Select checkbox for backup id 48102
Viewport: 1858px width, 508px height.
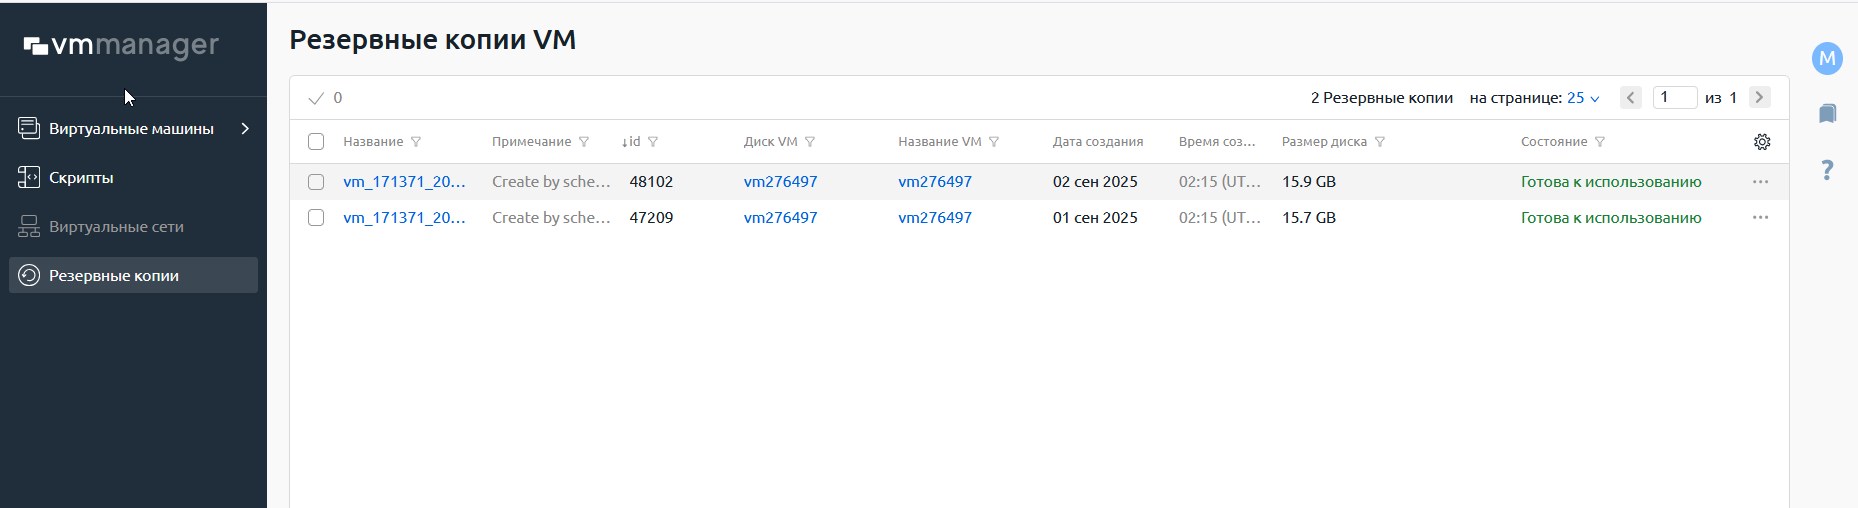[316, 182]
